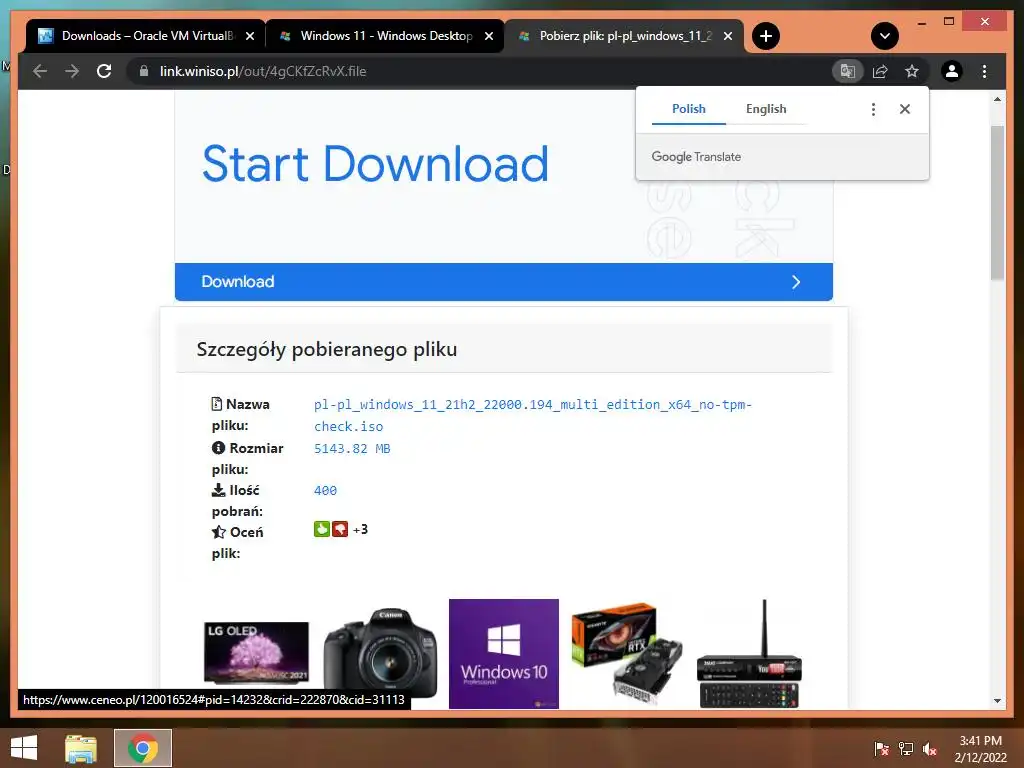The width and height of the screenshot is (1024, 768).
Task: Translate page to English
Action: click(766, 109)
